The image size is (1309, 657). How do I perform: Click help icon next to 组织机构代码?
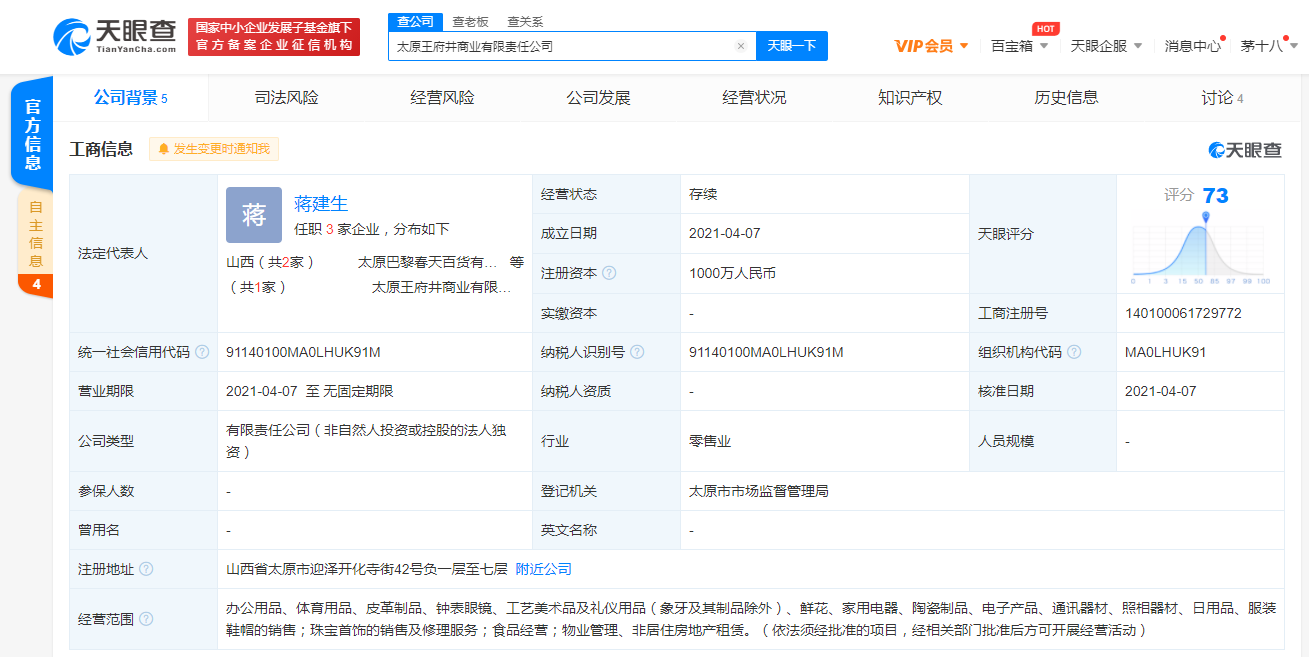(x=1074, y=352)
